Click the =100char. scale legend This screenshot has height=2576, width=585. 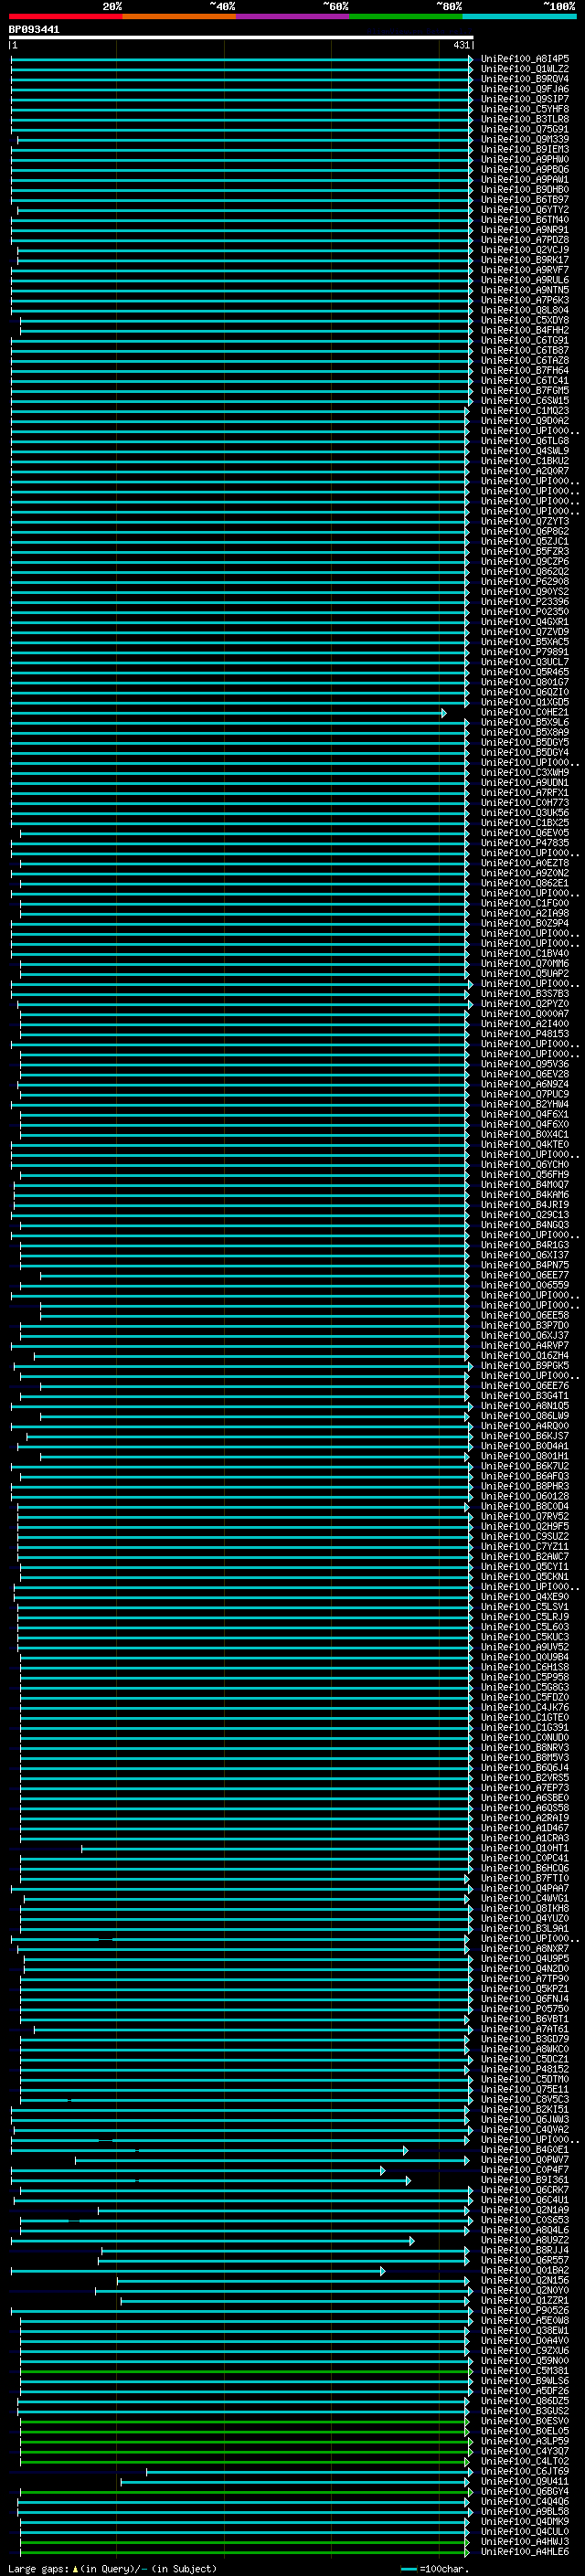[x=434, y=2569]
